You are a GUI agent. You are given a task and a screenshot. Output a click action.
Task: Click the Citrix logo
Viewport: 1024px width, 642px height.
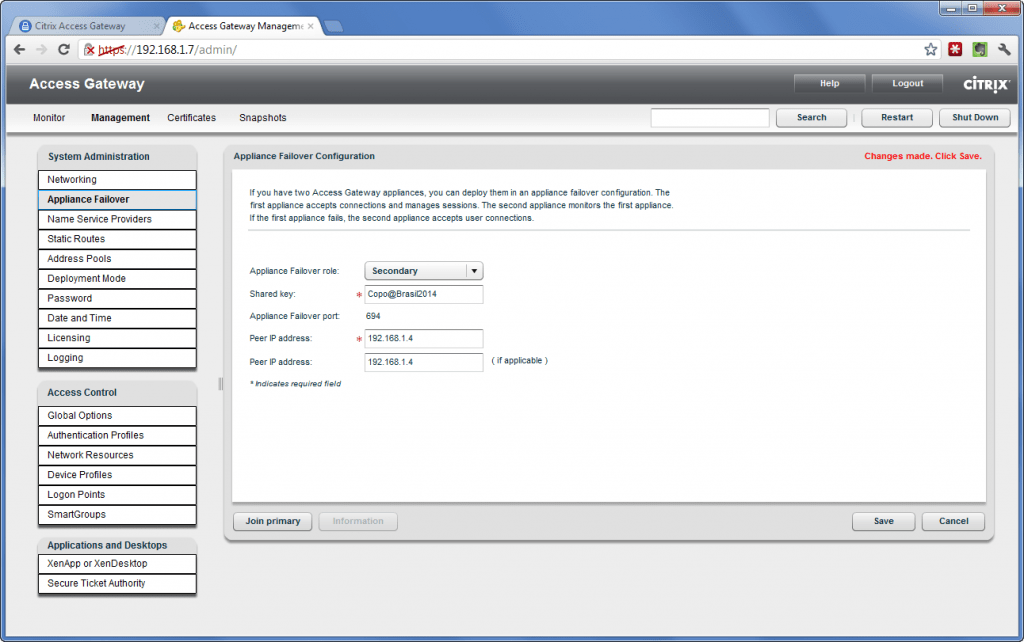point(986,84)
